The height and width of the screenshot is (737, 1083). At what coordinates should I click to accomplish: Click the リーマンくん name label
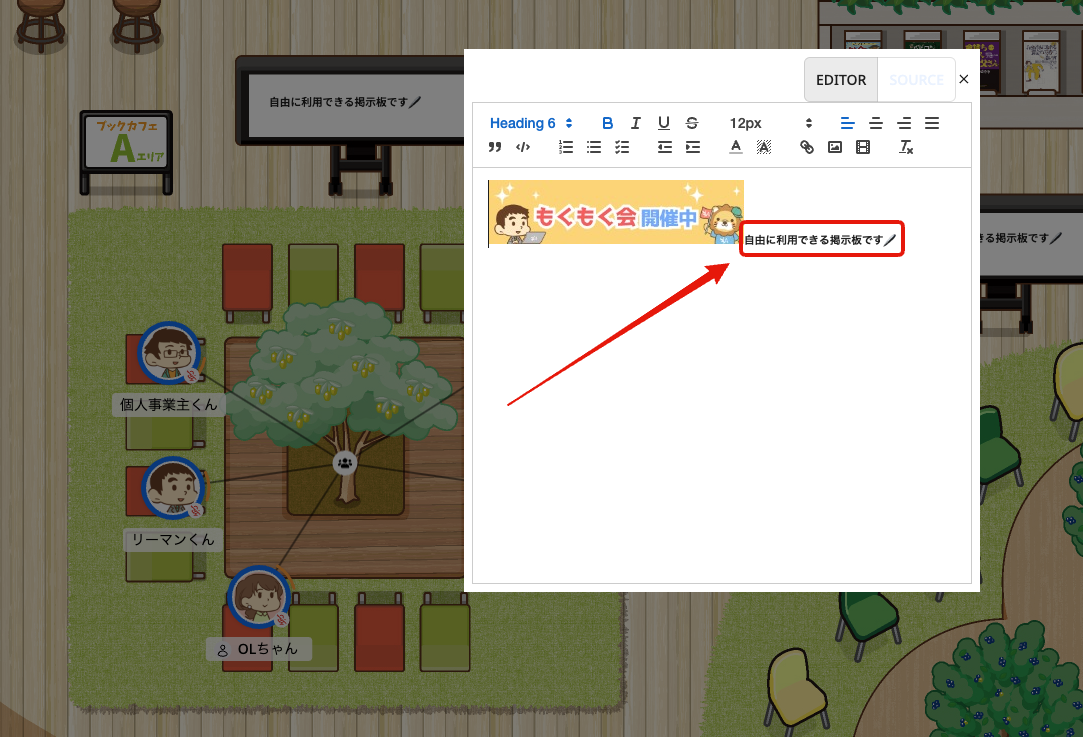173,539
